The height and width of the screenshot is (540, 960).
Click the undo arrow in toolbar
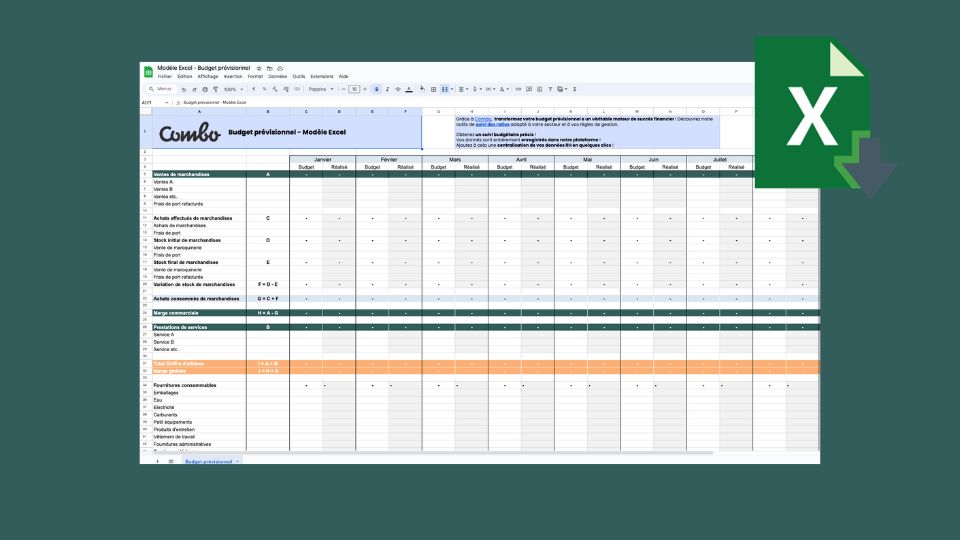click(x=184, y=89)
